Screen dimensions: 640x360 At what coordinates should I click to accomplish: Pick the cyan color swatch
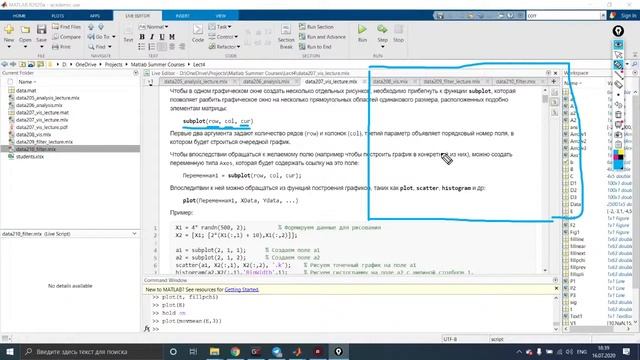(x=618, y=164)
